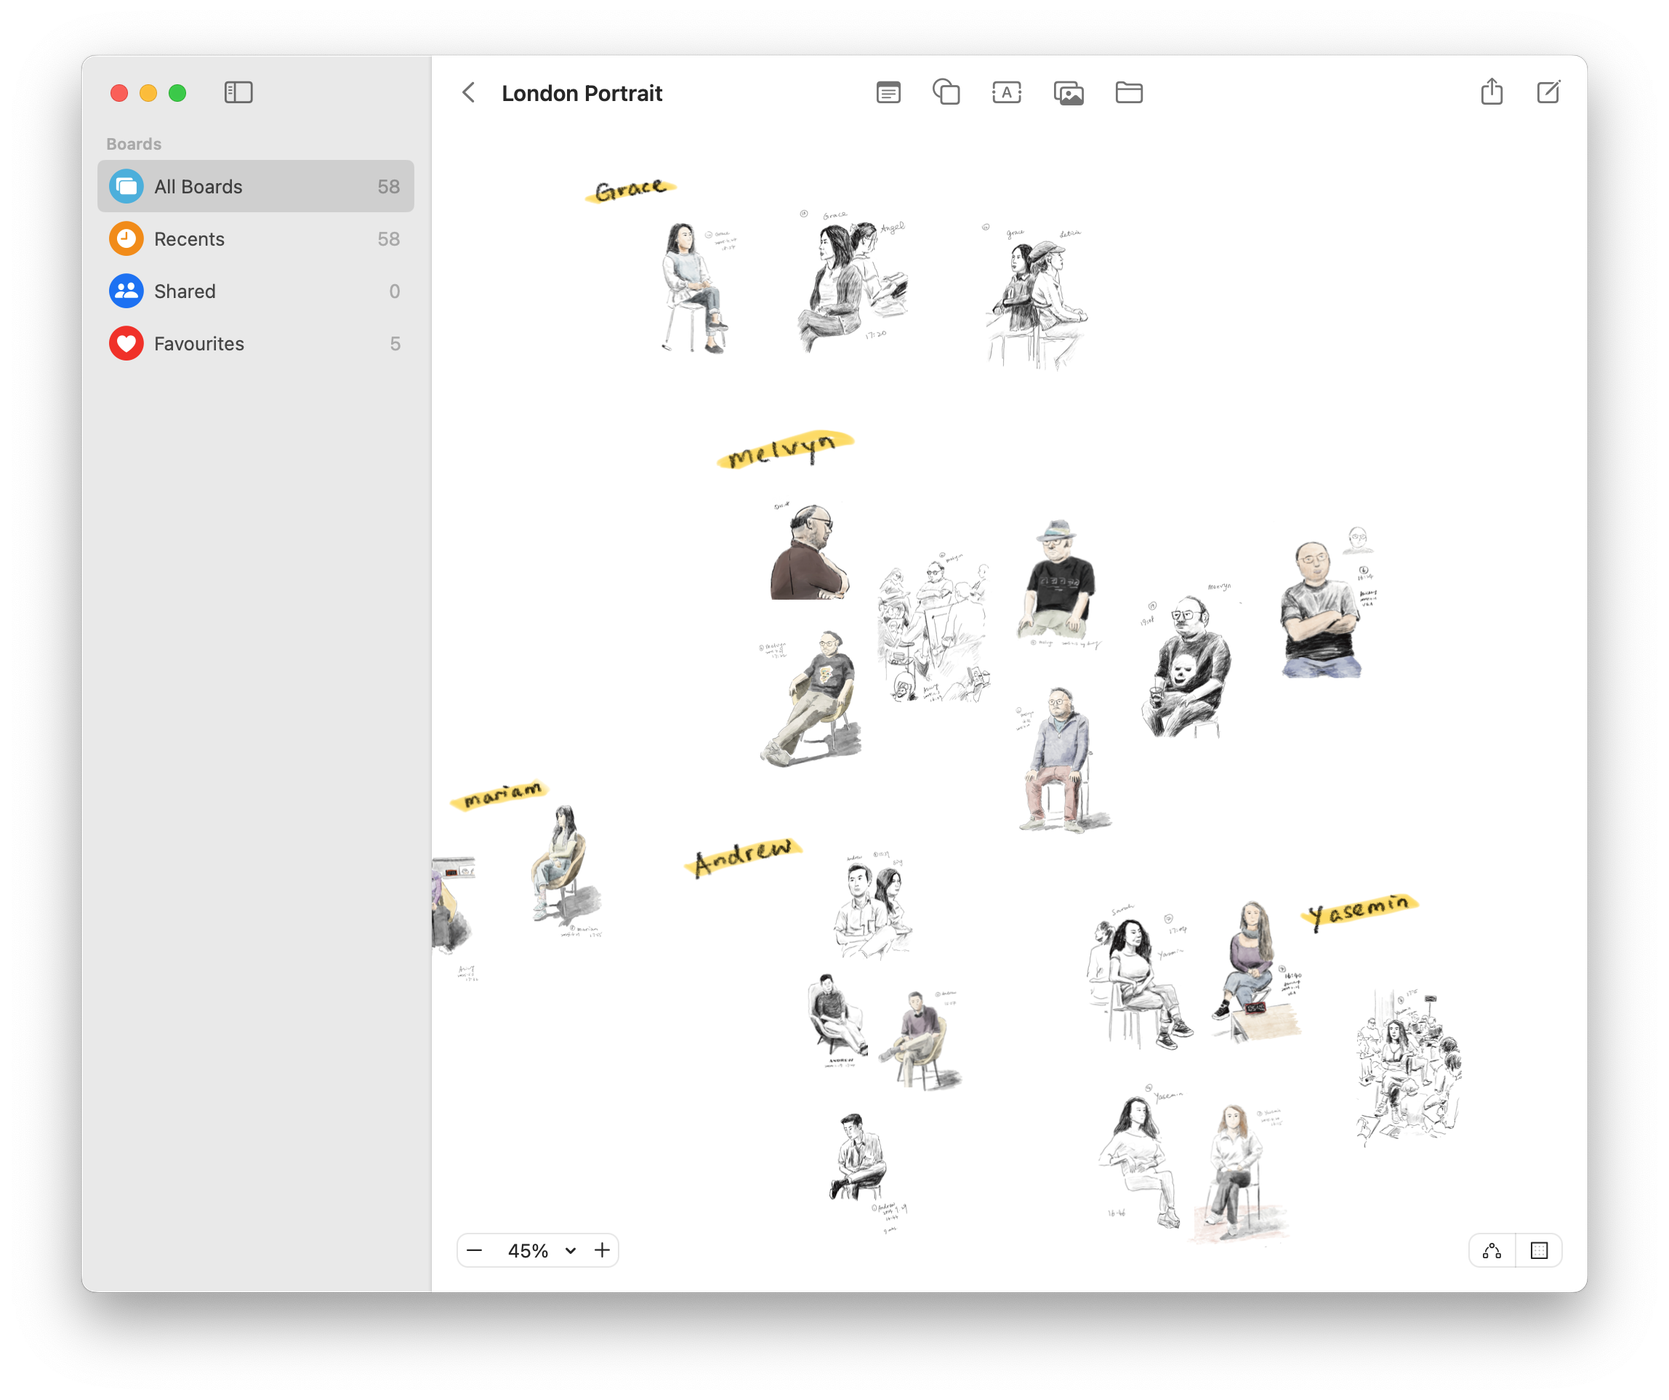The image size is (1669, 1400).
Task: Toggle the sidebar visibility
Action: click(238, 93)
